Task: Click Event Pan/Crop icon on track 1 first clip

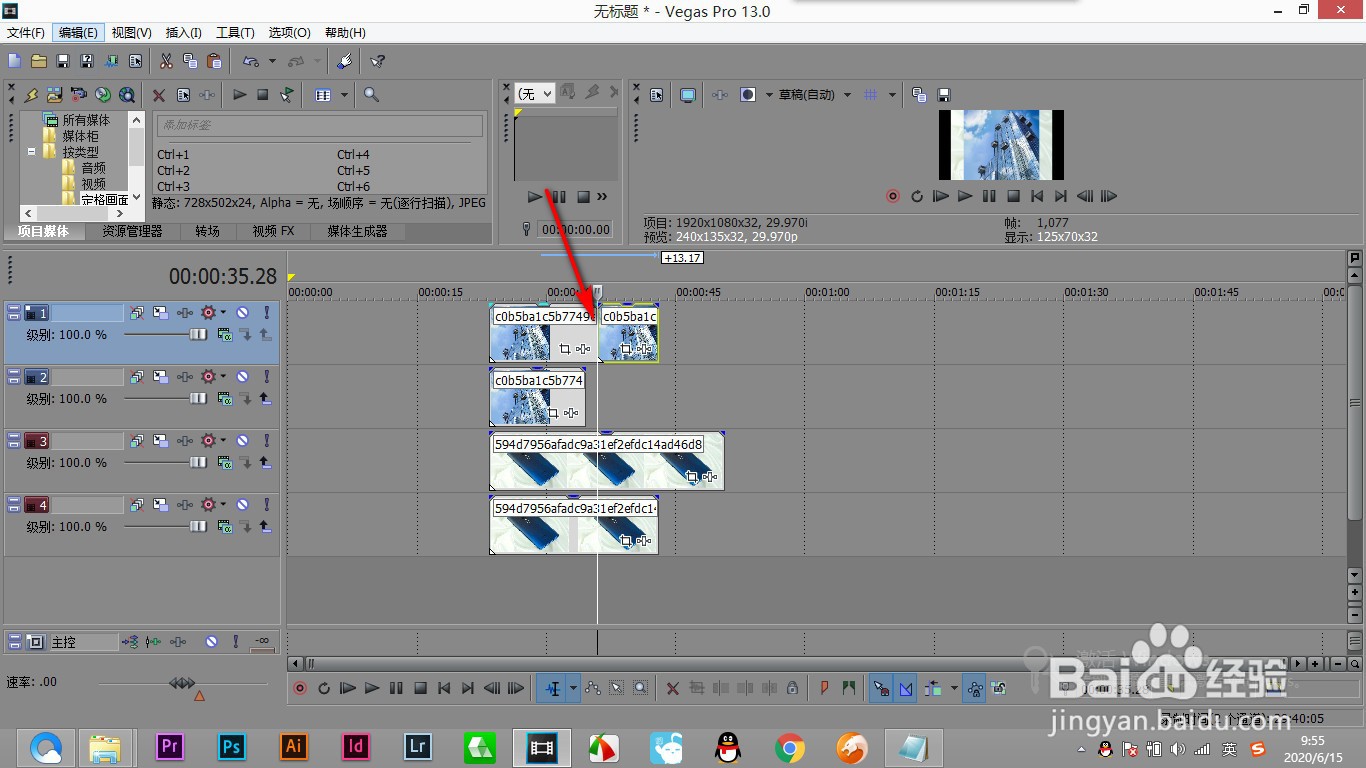Action: pyautogui.click(x=565, y=349)
